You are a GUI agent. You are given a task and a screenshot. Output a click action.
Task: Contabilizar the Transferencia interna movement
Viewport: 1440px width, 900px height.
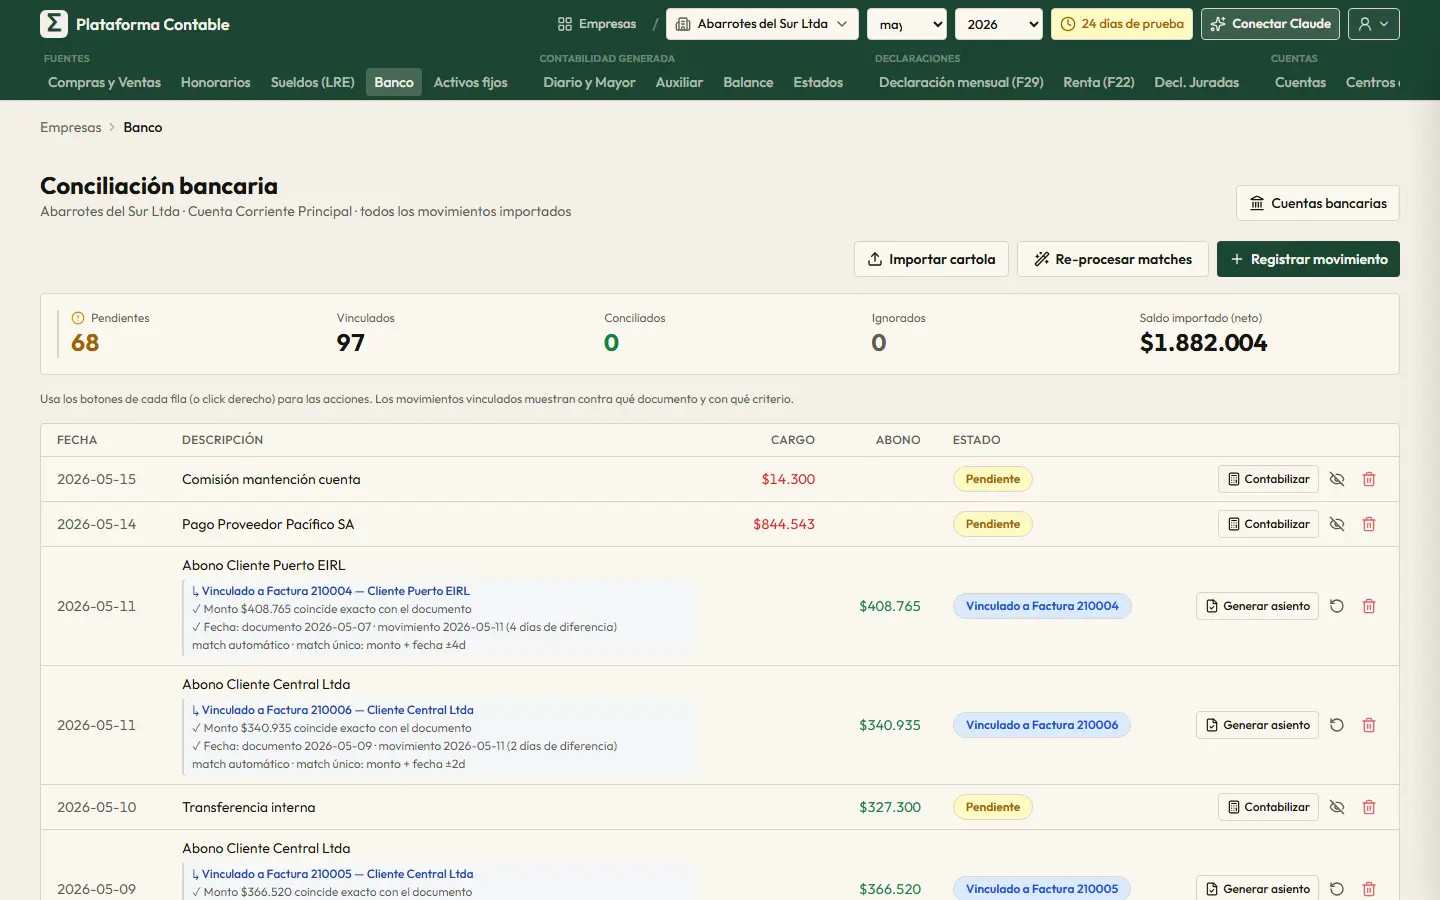pos(1268,807)
